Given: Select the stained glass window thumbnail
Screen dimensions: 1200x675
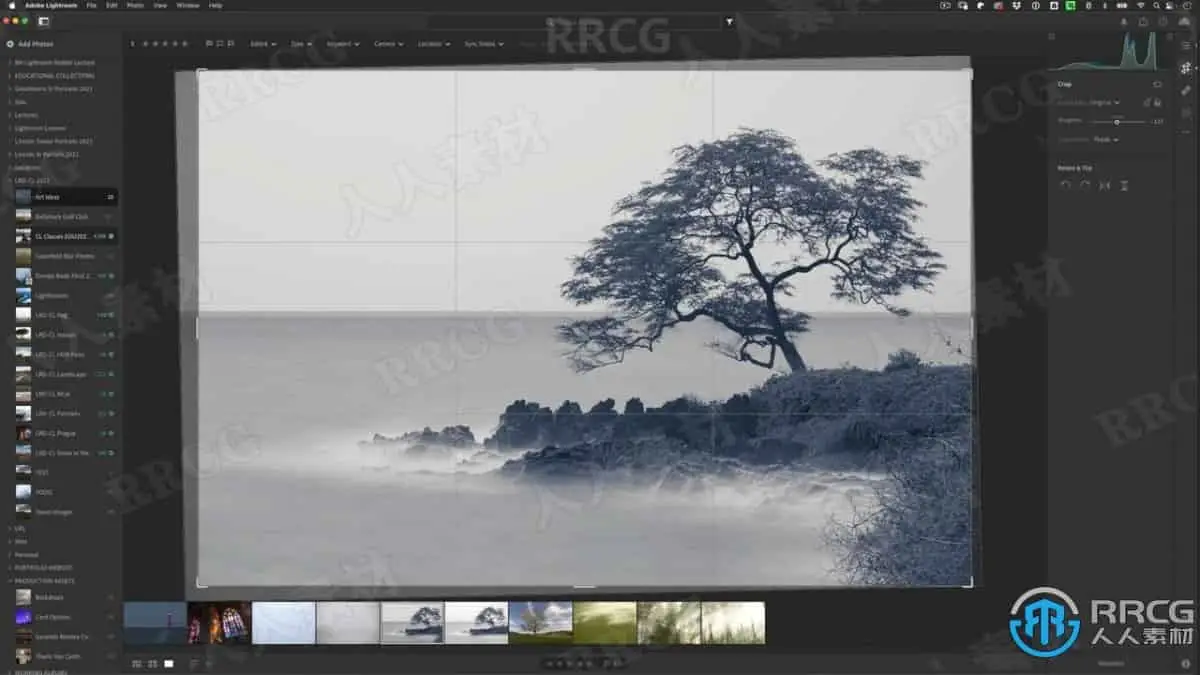Looking at the screenshot, I should pos(220,622).
